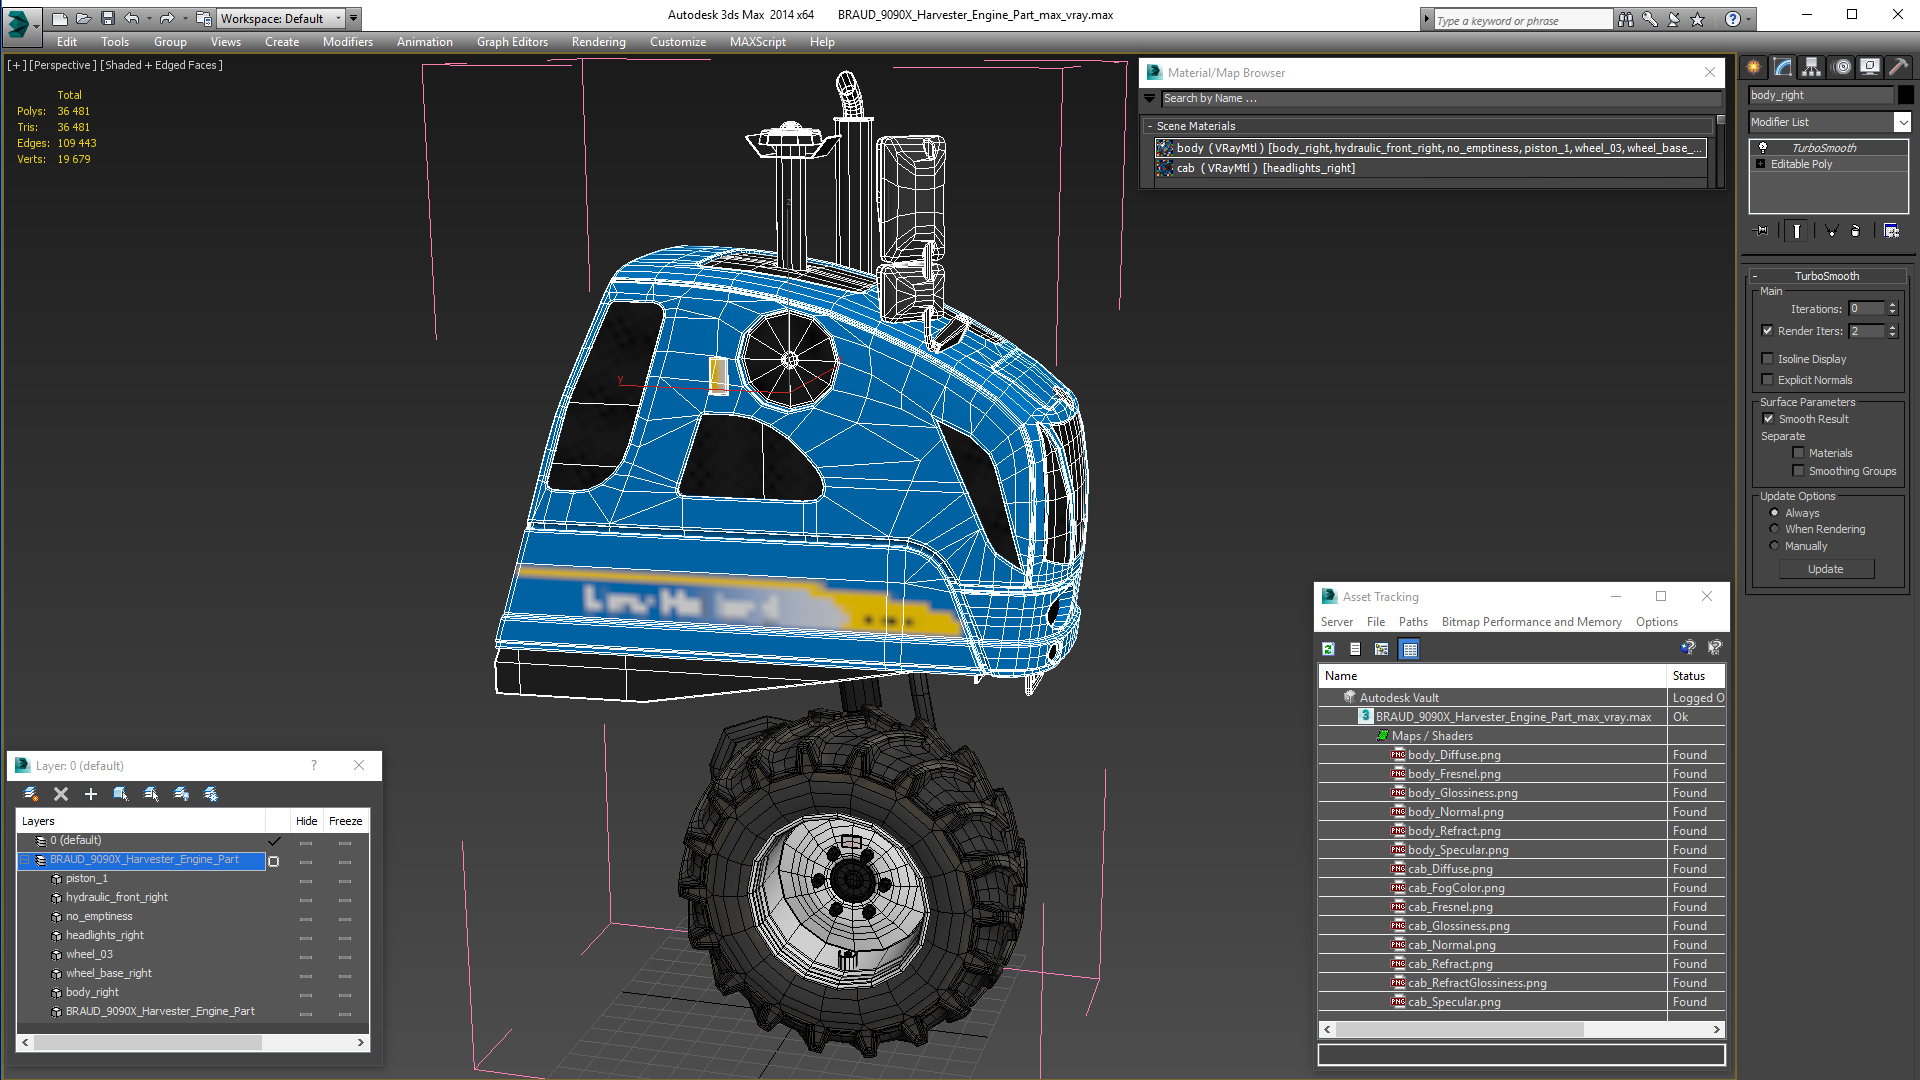Screen dimensions: 1920x1080
Task: Select the When Rendering update option
Action: [1775, 529]
